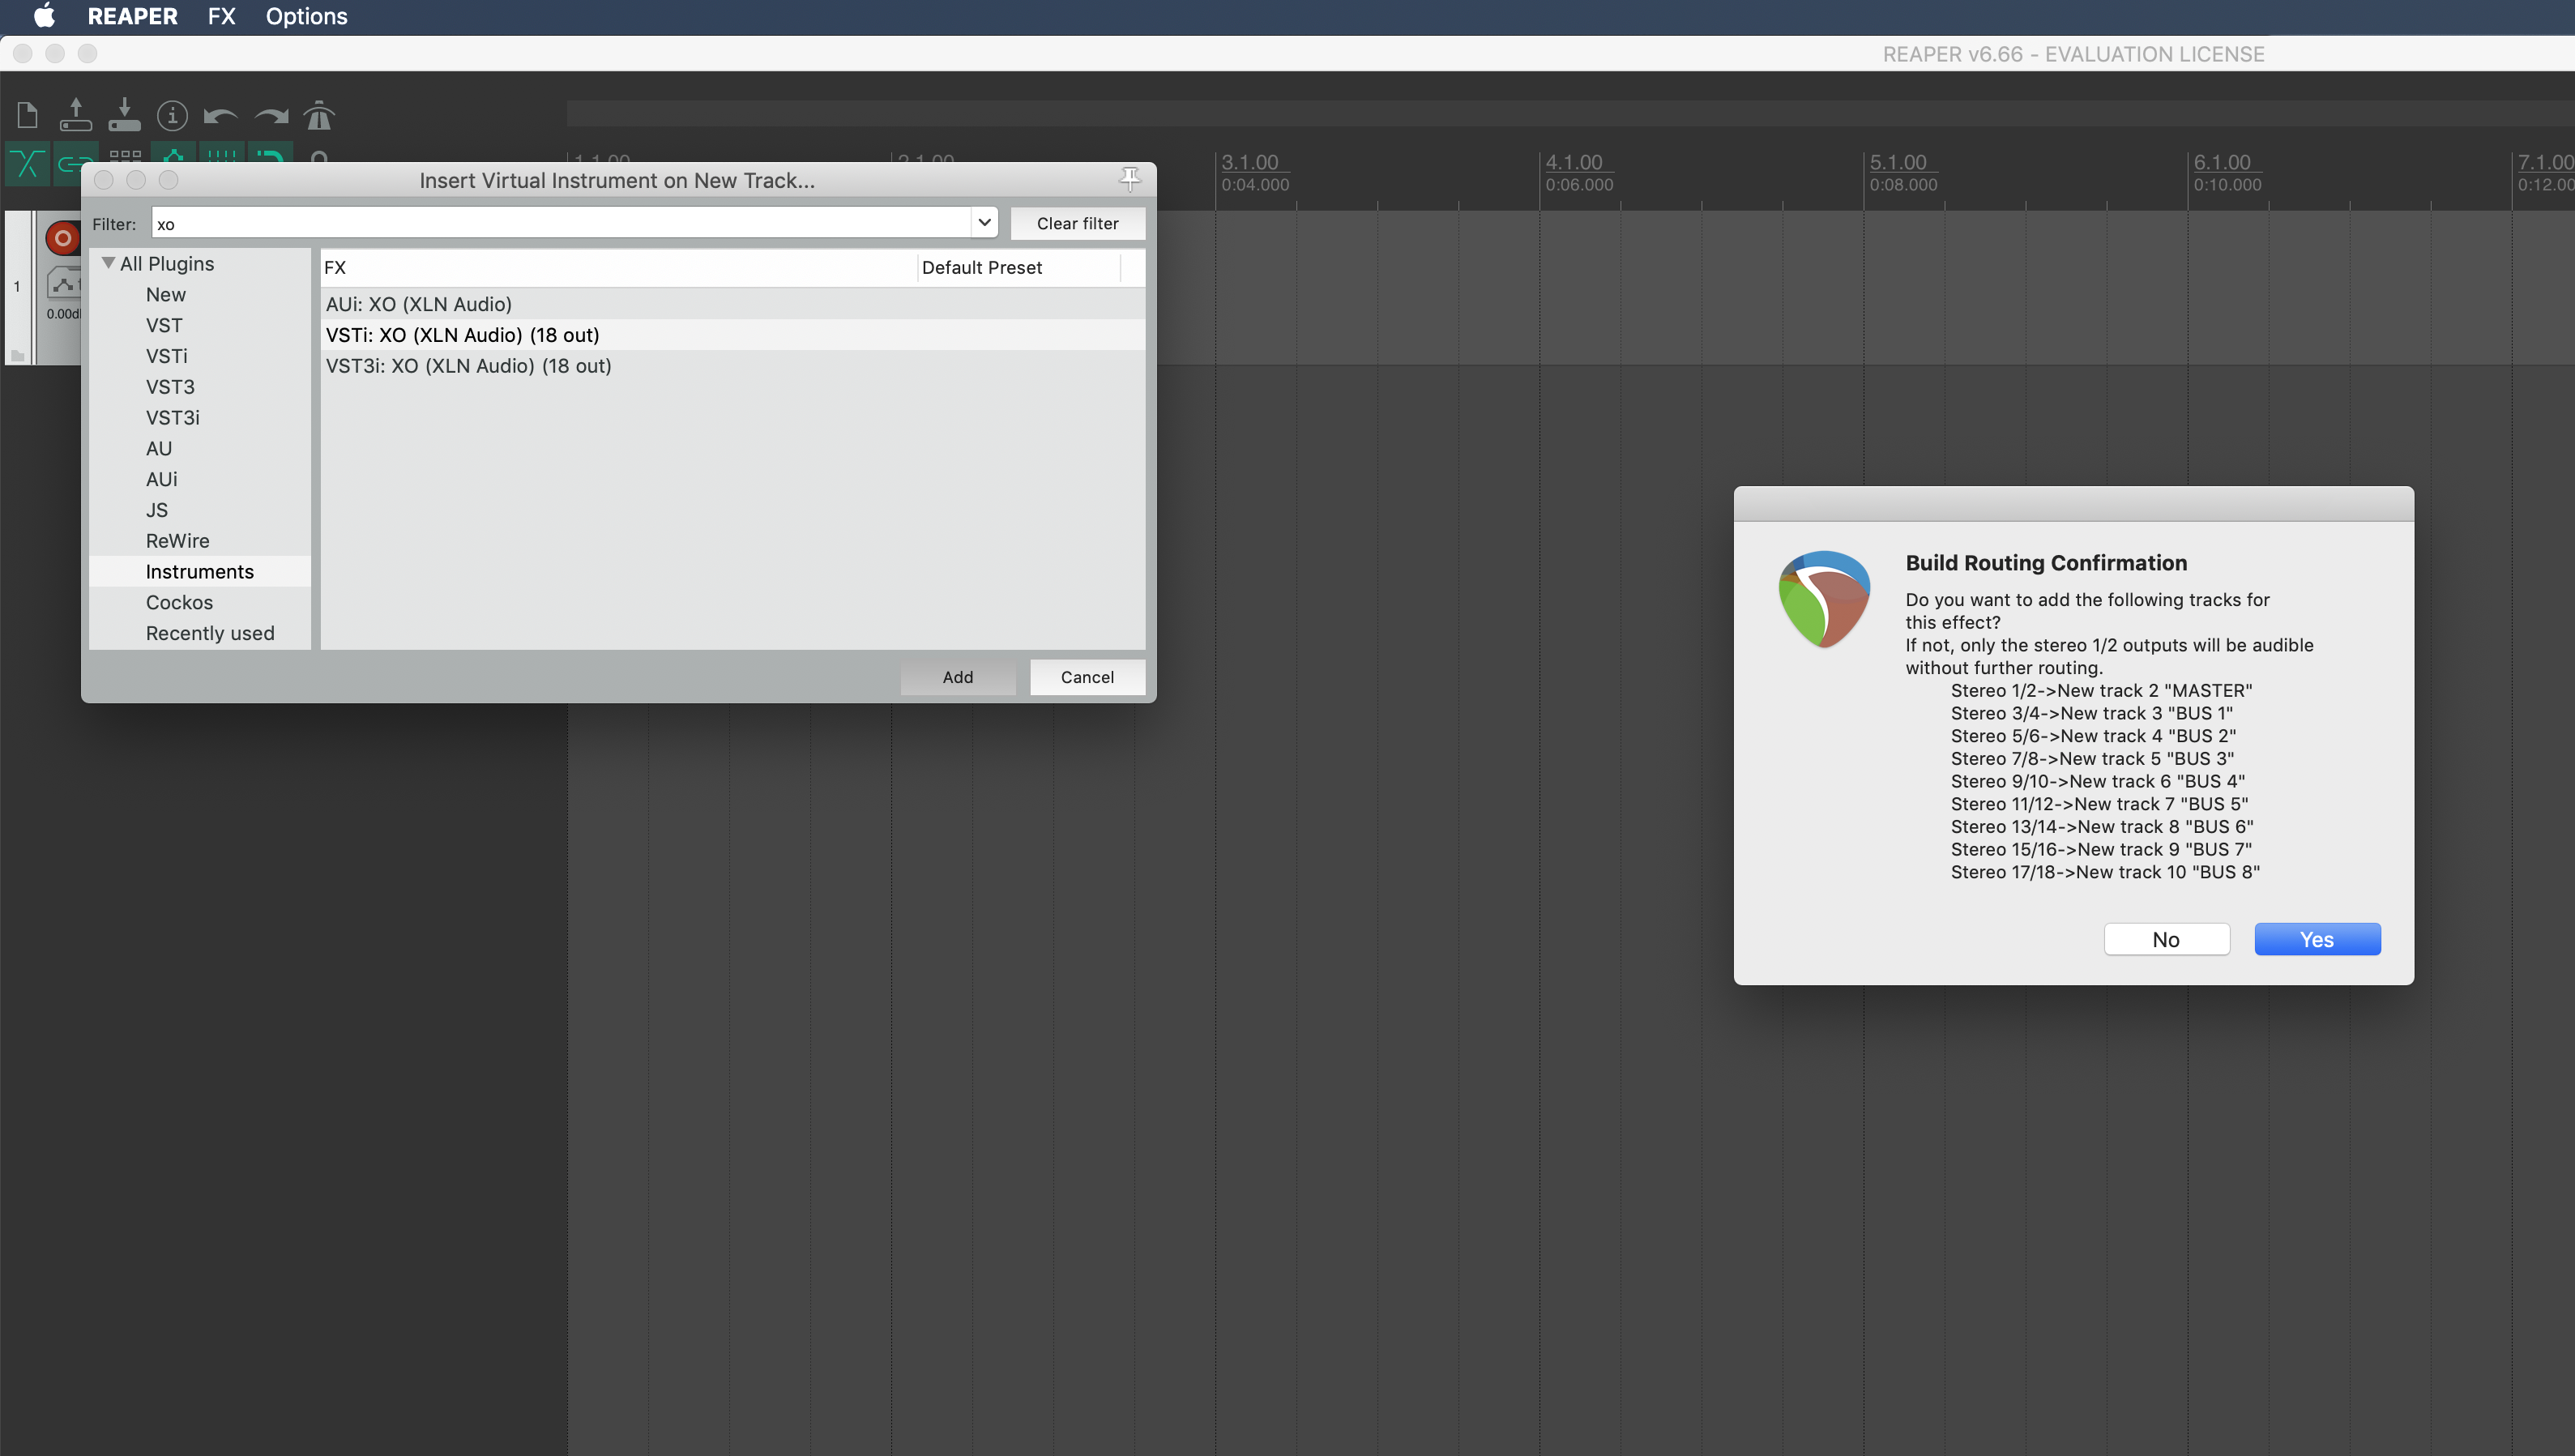Click the Open project upload icon
Screen dimensions: 2575x1456
(75, 115)
